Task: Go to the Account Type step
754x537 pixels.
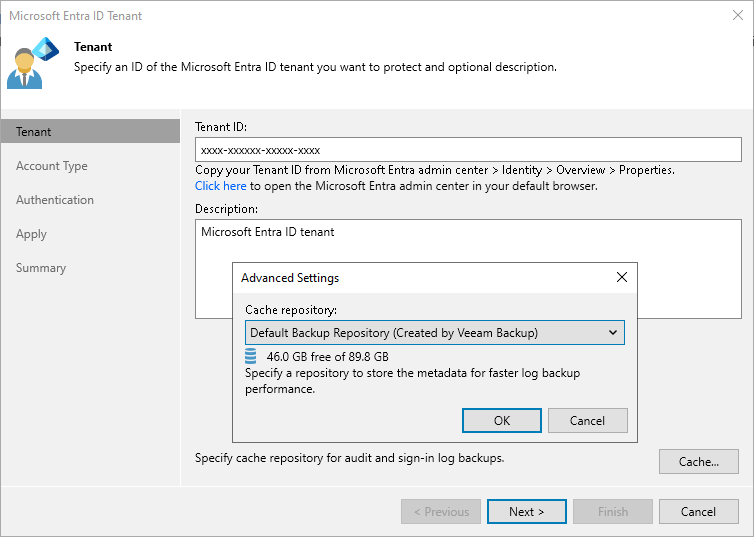Action: tap(51, 166)
